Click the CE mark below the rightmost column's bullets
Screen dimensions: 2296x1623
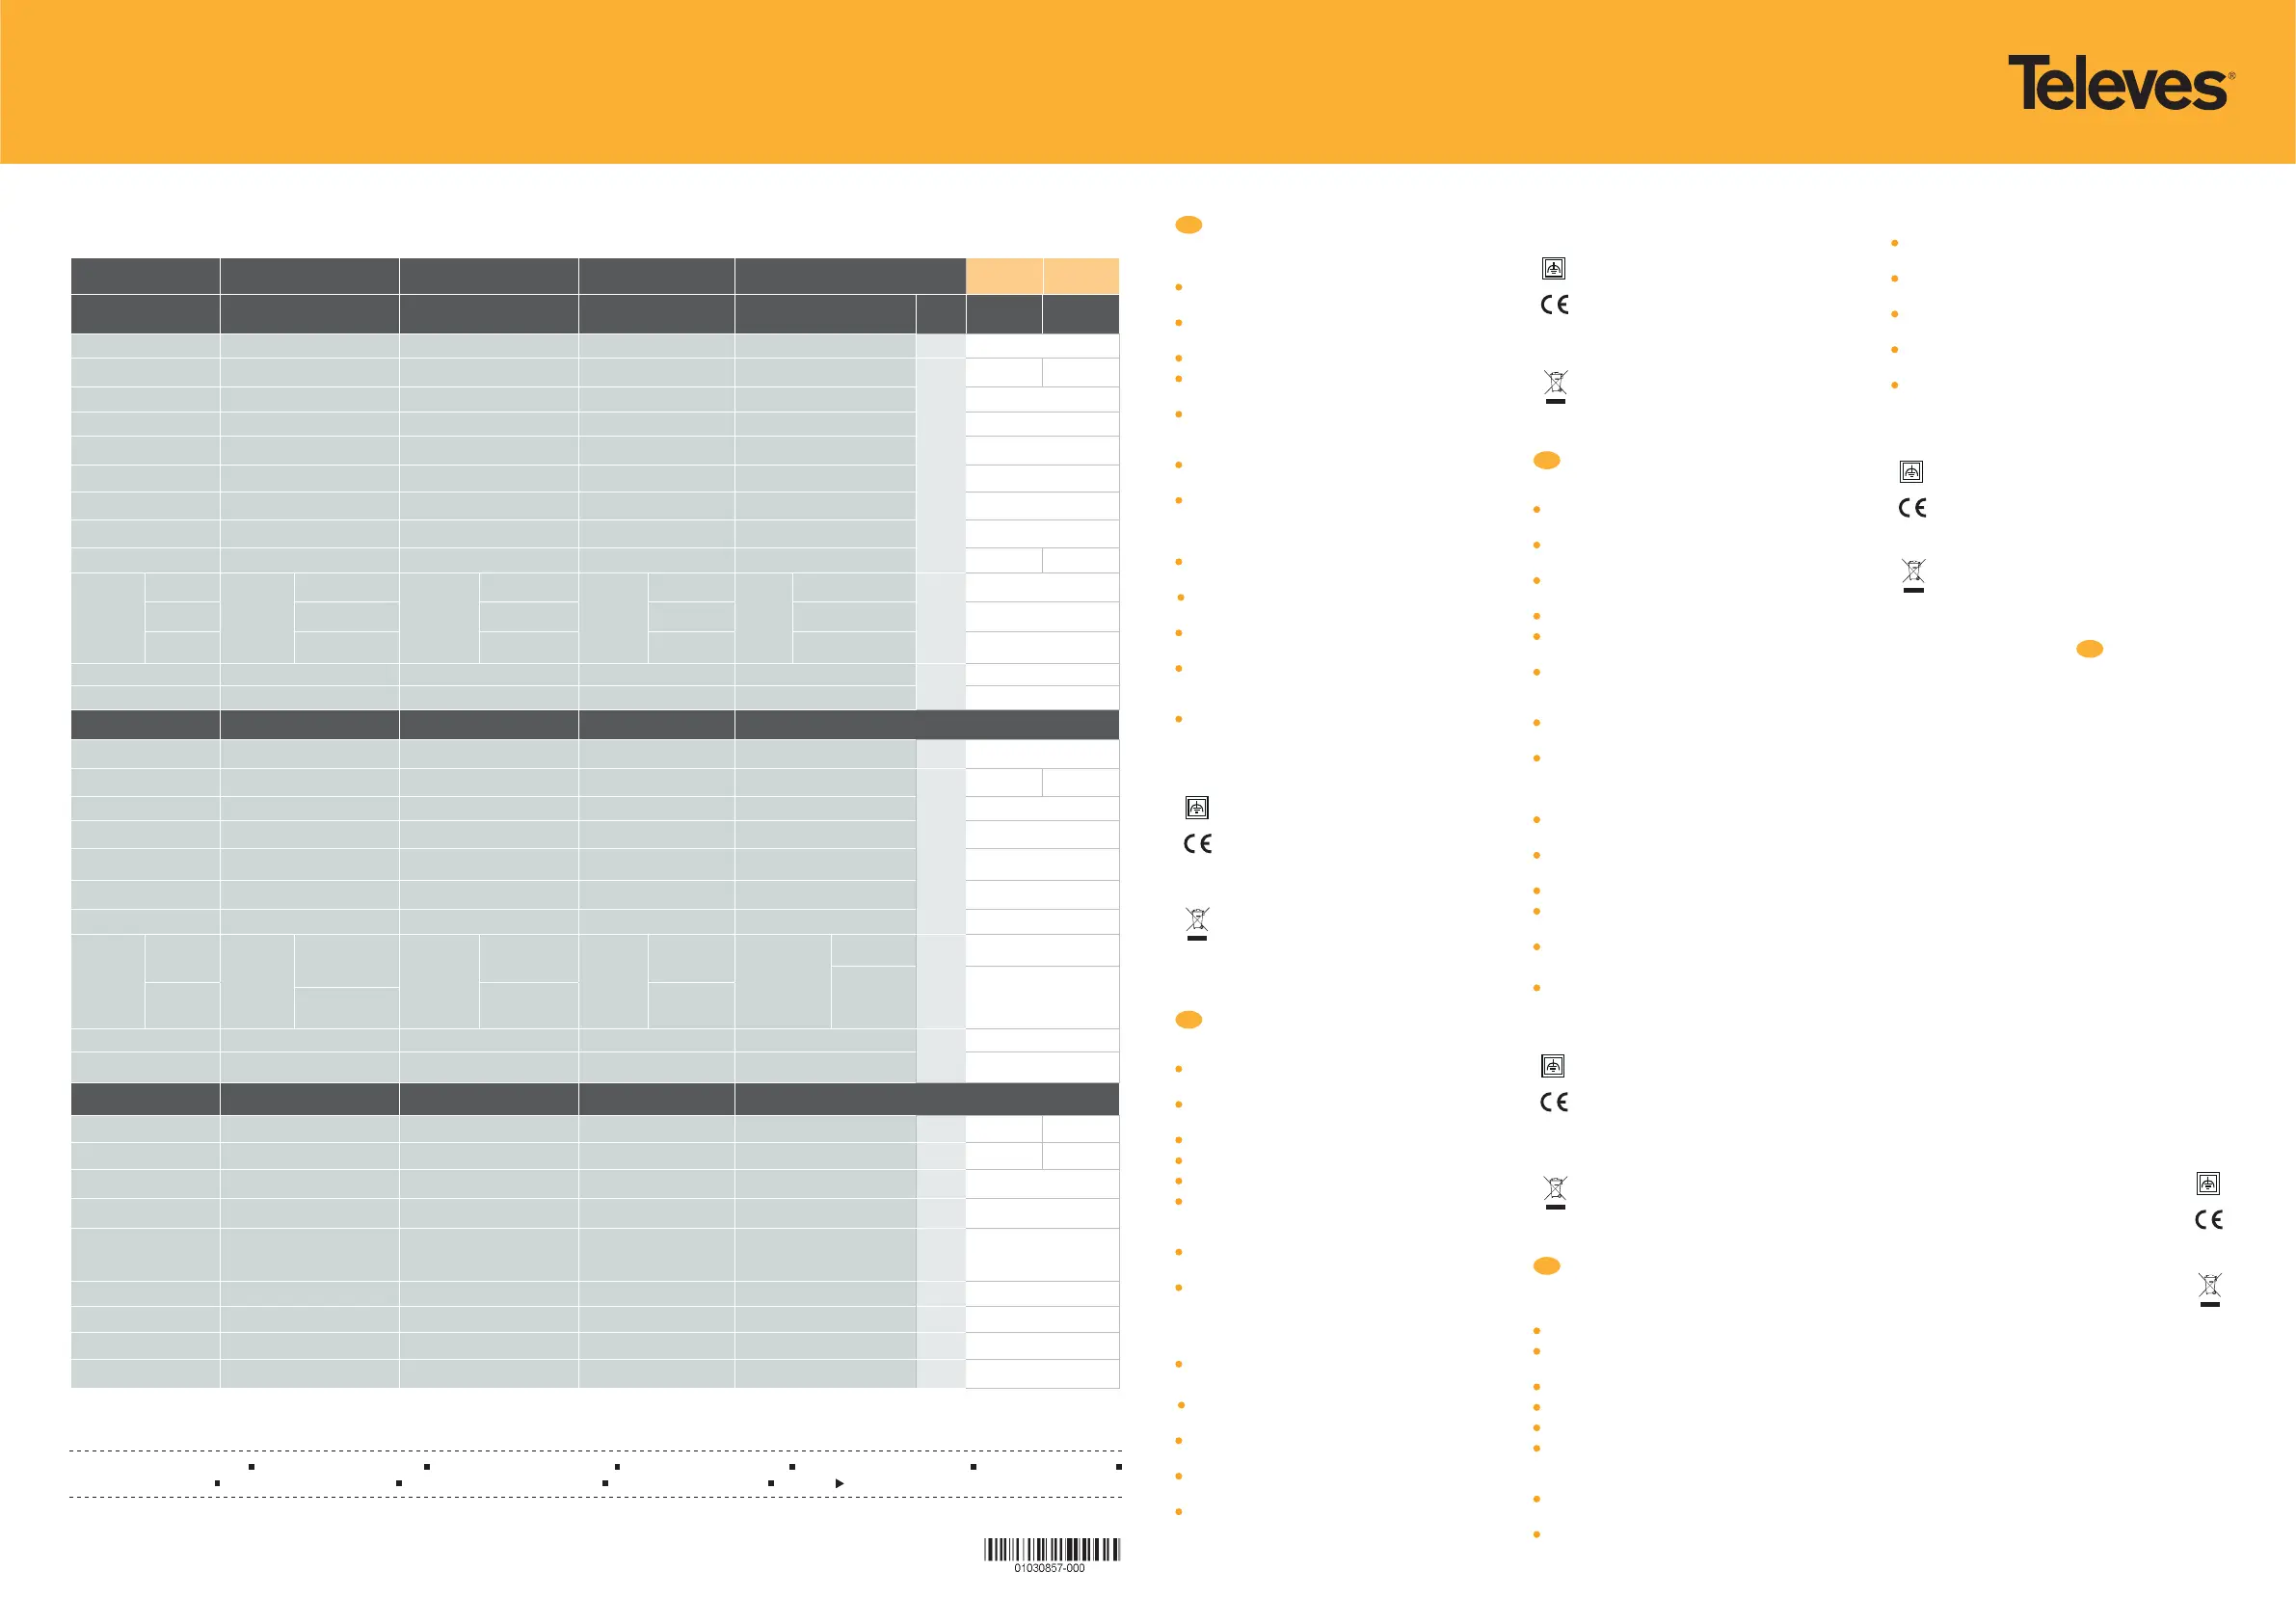click(x=1912, y=508)
